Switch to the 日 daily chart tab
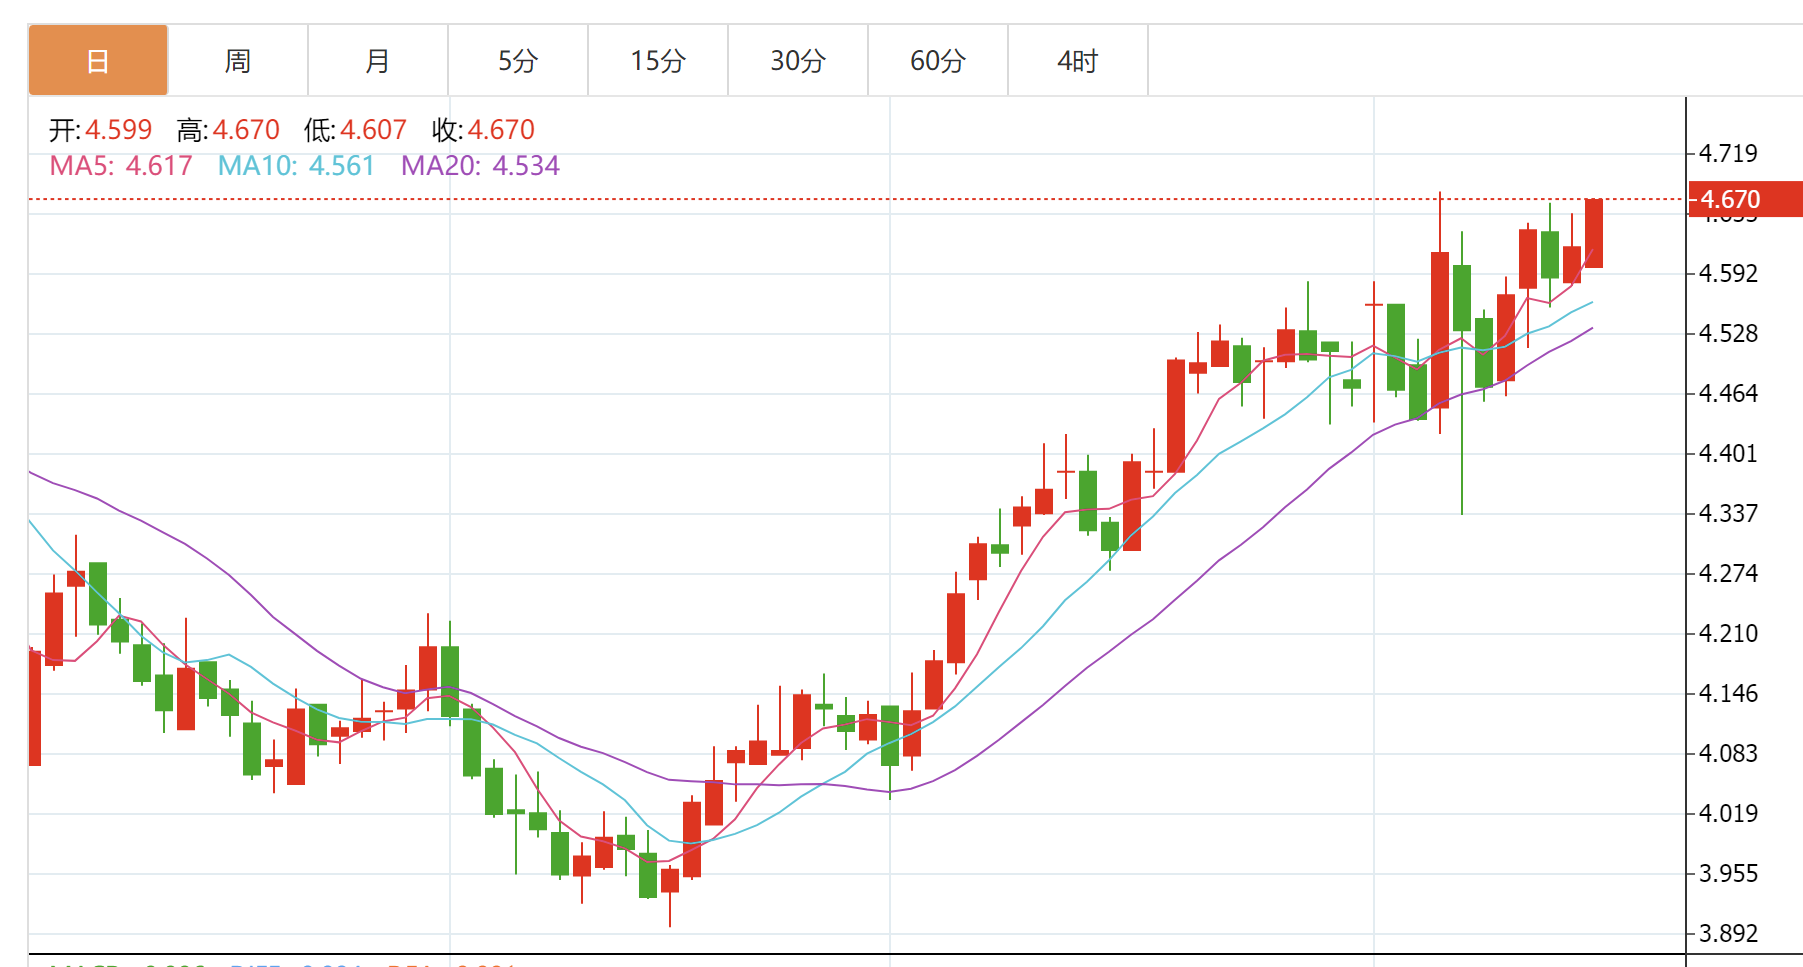 pyautogui.click(x=98, y=61)
